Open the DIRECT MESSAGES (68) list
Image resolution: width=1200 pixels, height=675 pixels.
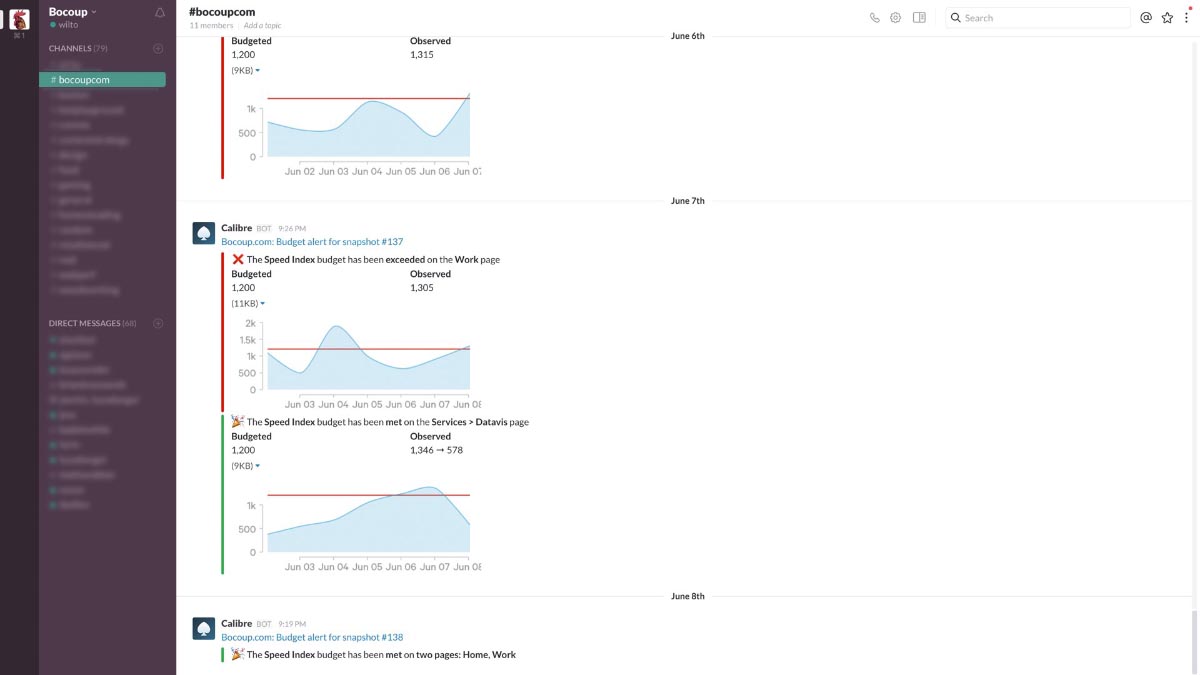pyautogui.click(x=92, y=323)
